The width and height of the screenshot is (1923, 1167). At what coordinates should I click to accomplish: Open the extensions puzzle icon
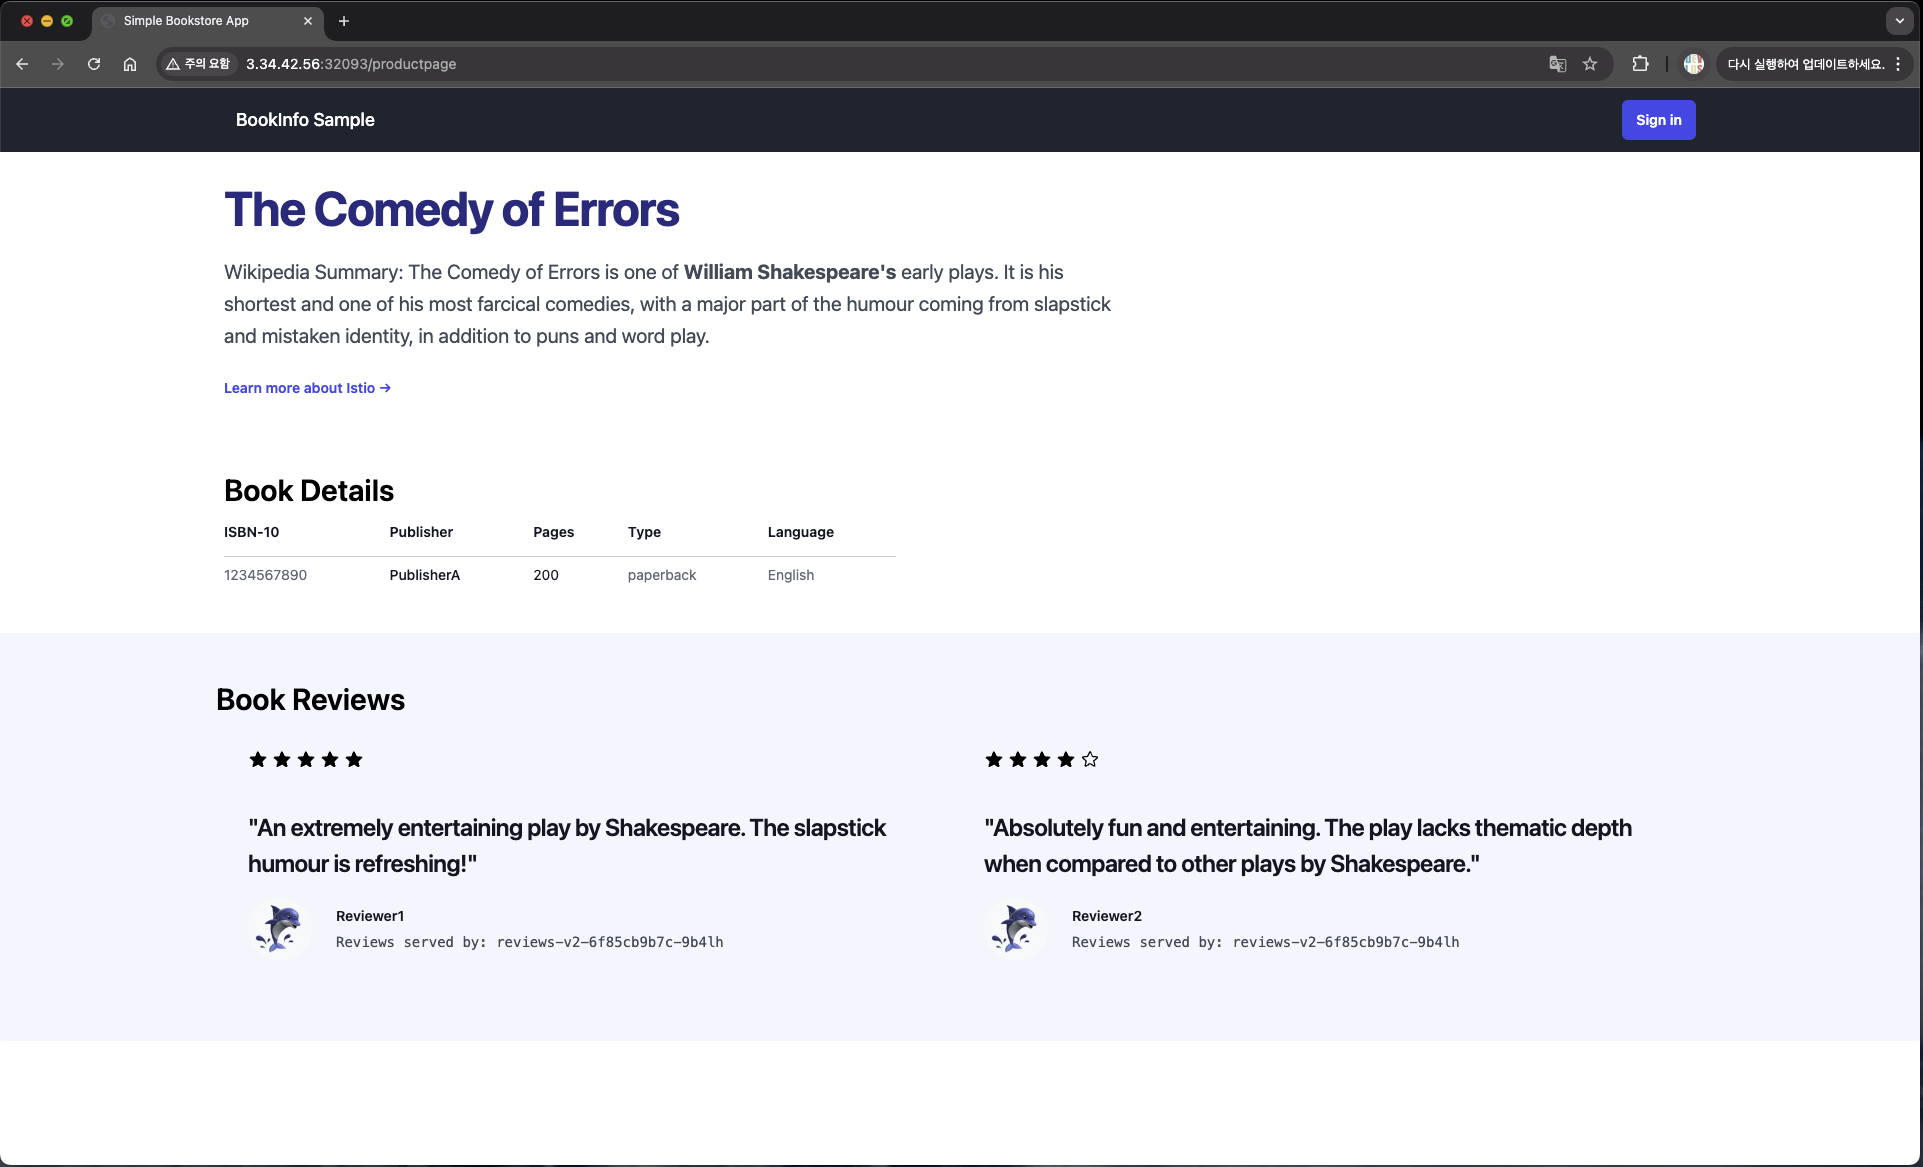[x=1640, y=64]
